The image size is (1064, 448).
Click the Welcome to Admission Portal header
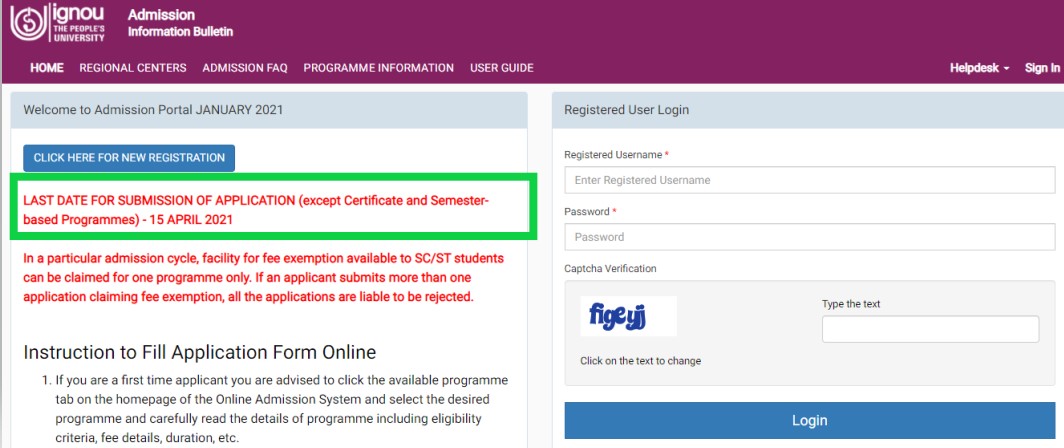click(269, 110)
